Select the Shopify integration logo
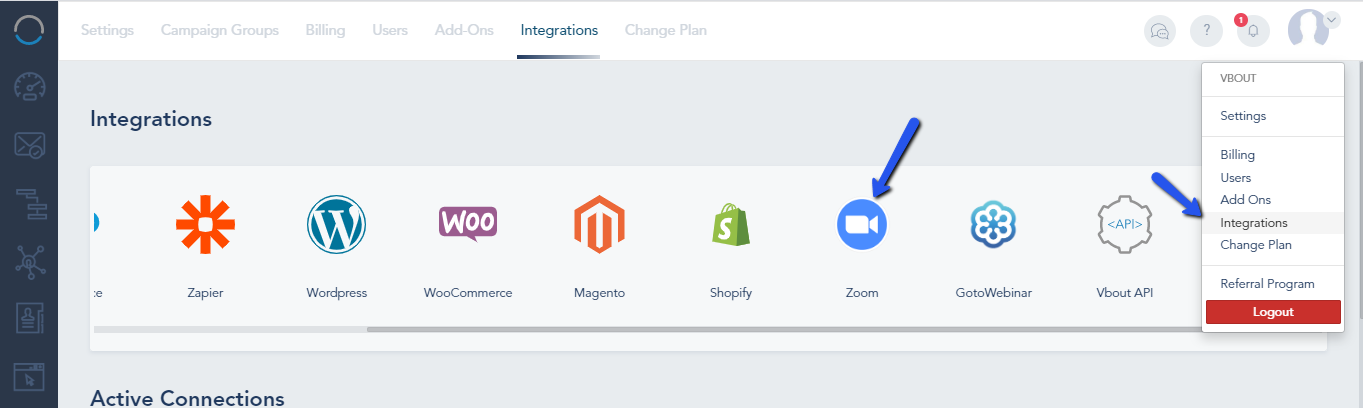Screen dimensions: 1363x408 point(730,225)
